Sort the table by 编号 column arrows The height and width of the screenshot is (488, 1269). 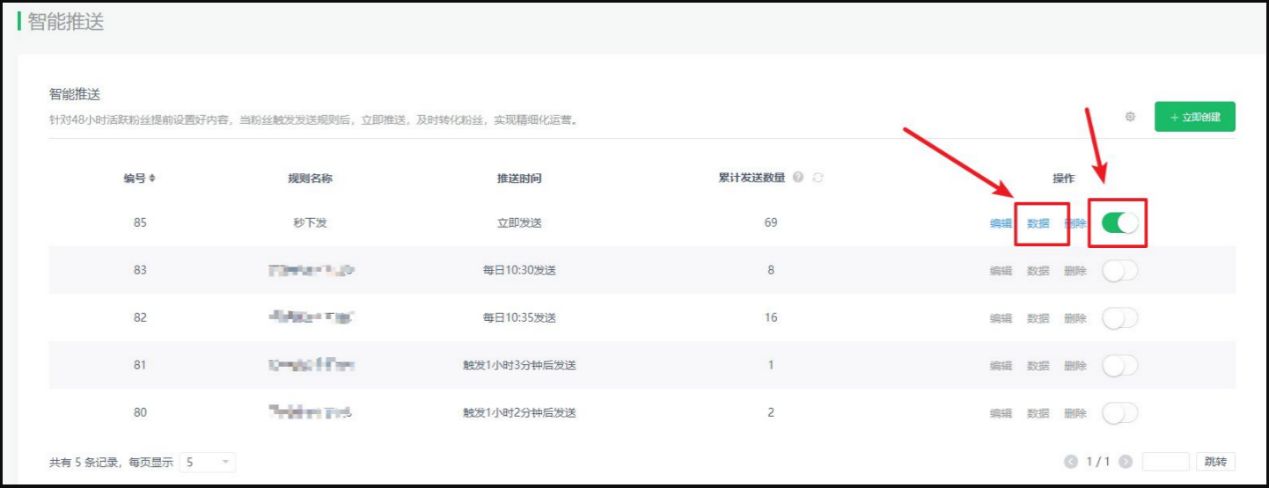(152, 178)
